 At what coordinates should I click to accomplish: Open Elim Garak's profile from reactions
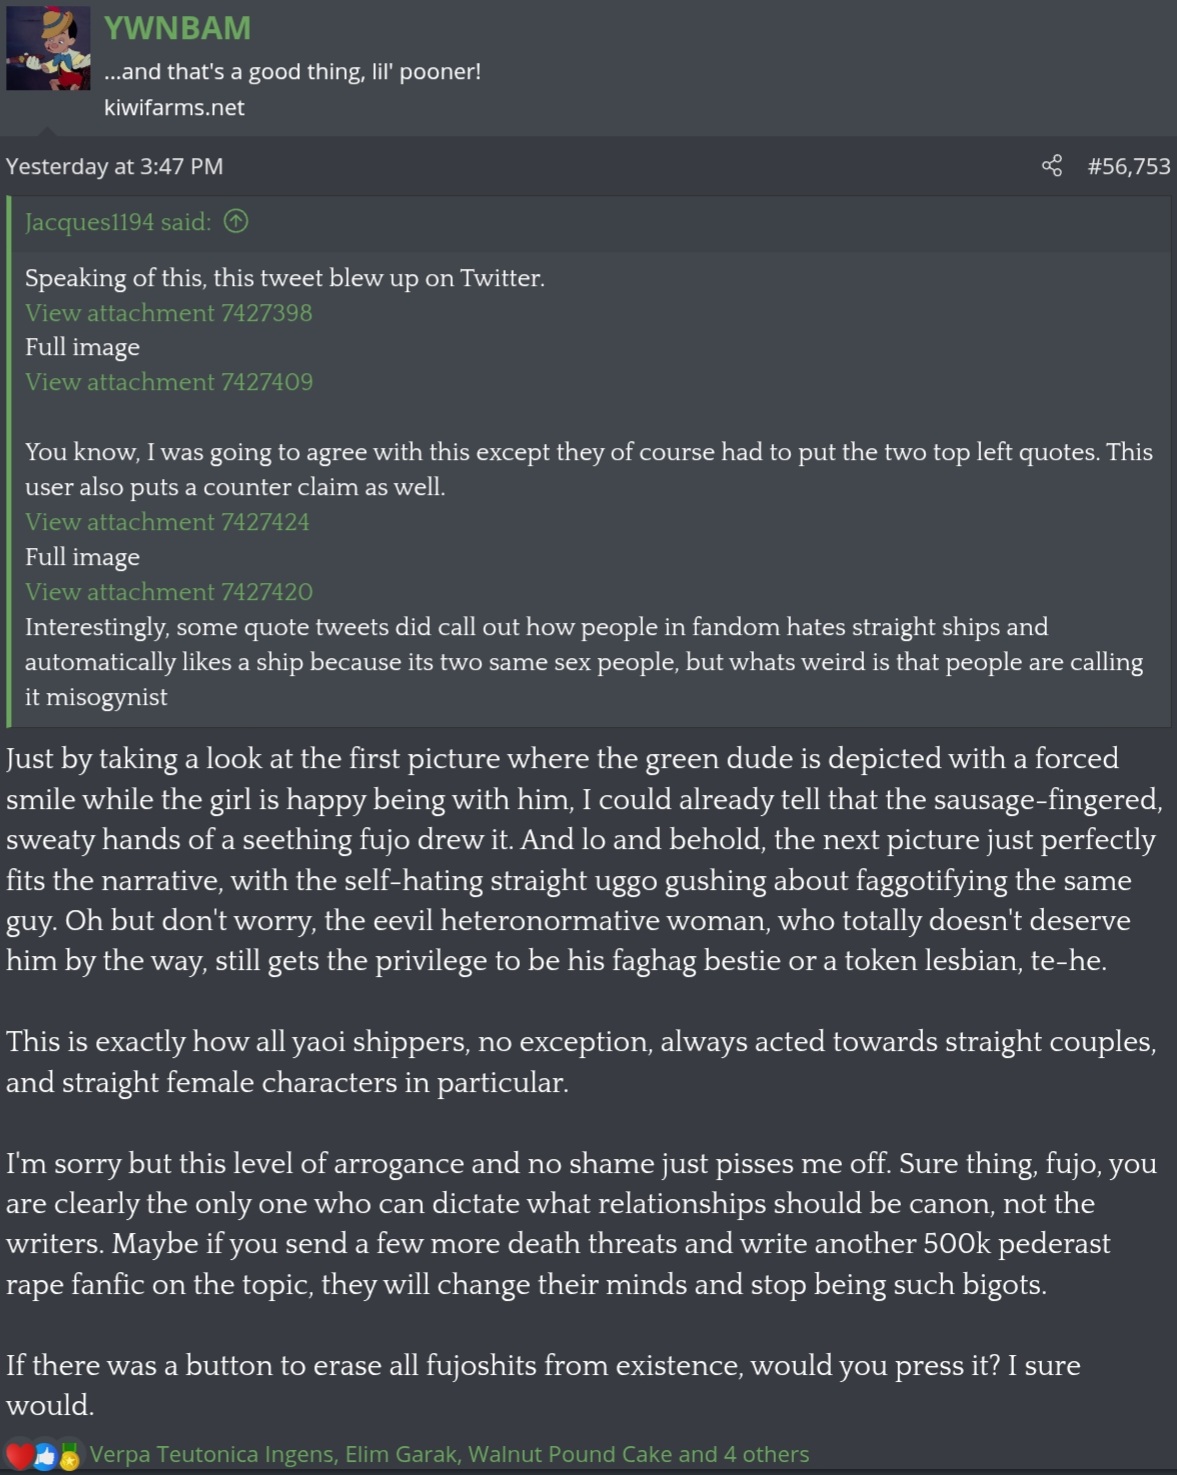[x=401, y=1454]
